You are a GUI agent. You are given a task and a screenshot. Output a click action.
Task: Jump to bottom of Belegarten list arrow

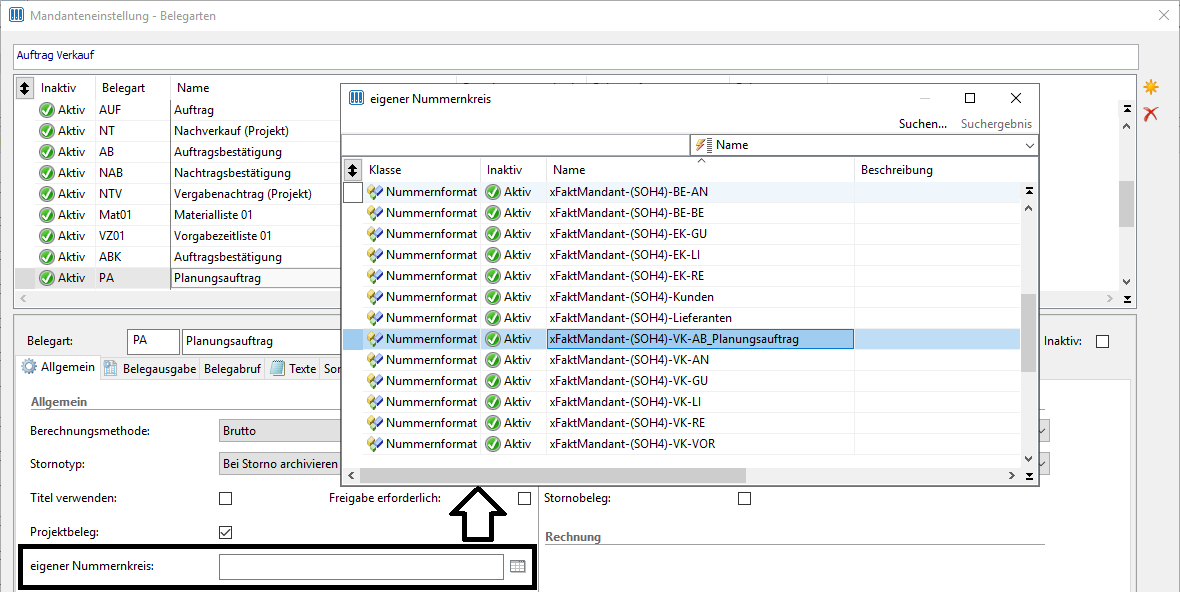pyautogui.click(x=1127, y=299)
